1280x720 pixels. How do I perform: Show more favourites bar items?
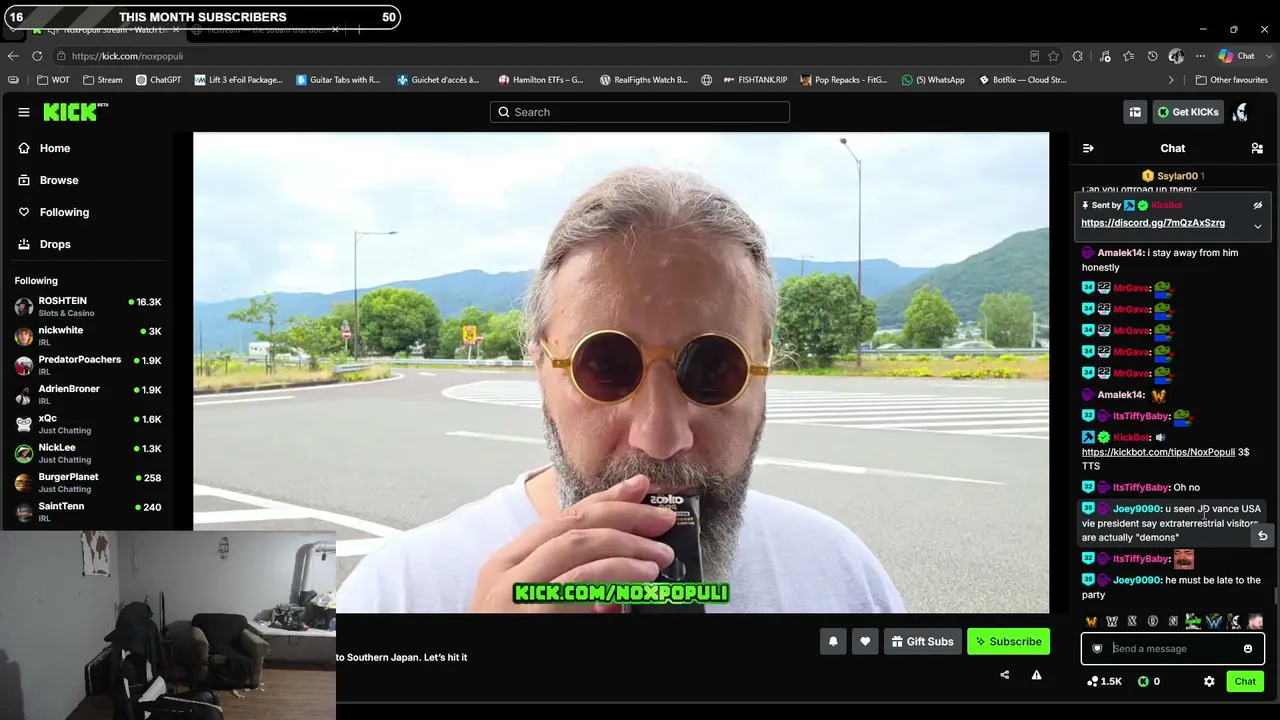point(1171,80)
